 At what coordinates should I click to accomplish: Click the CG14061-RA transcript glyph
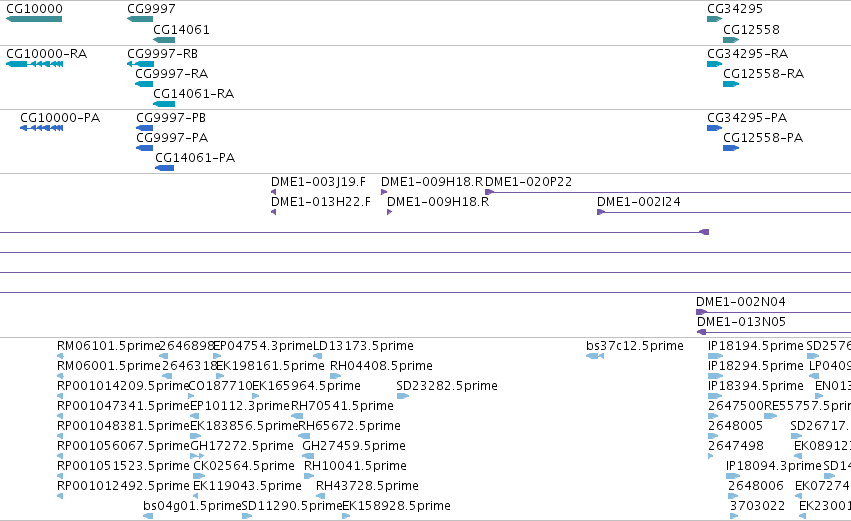click(x=164, y=104)
